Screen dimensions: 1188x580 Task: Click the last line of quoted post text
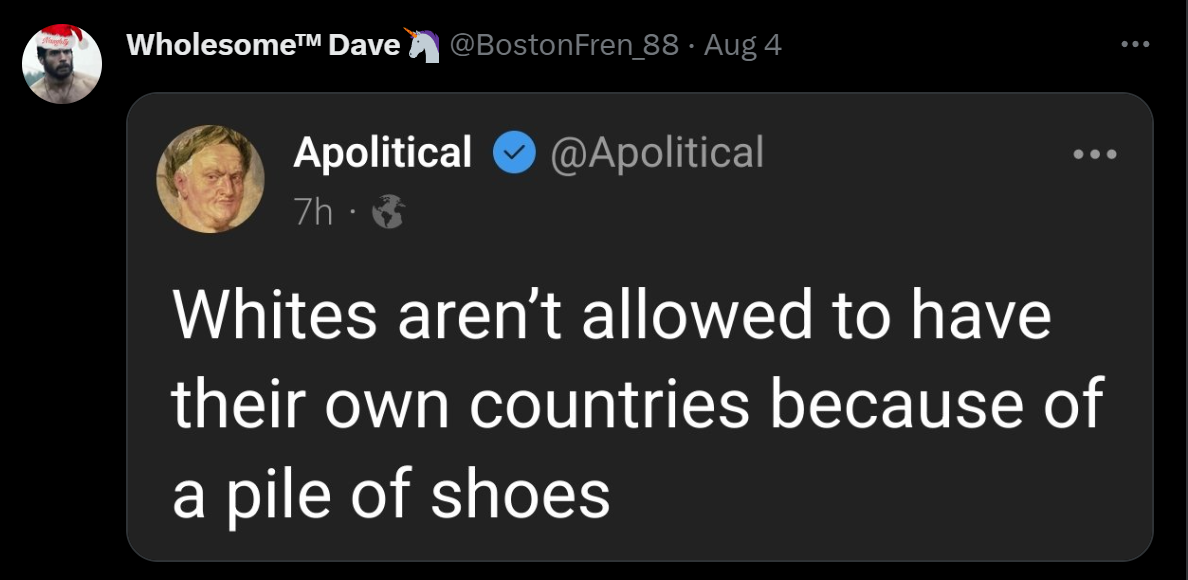tap(391, 494)
